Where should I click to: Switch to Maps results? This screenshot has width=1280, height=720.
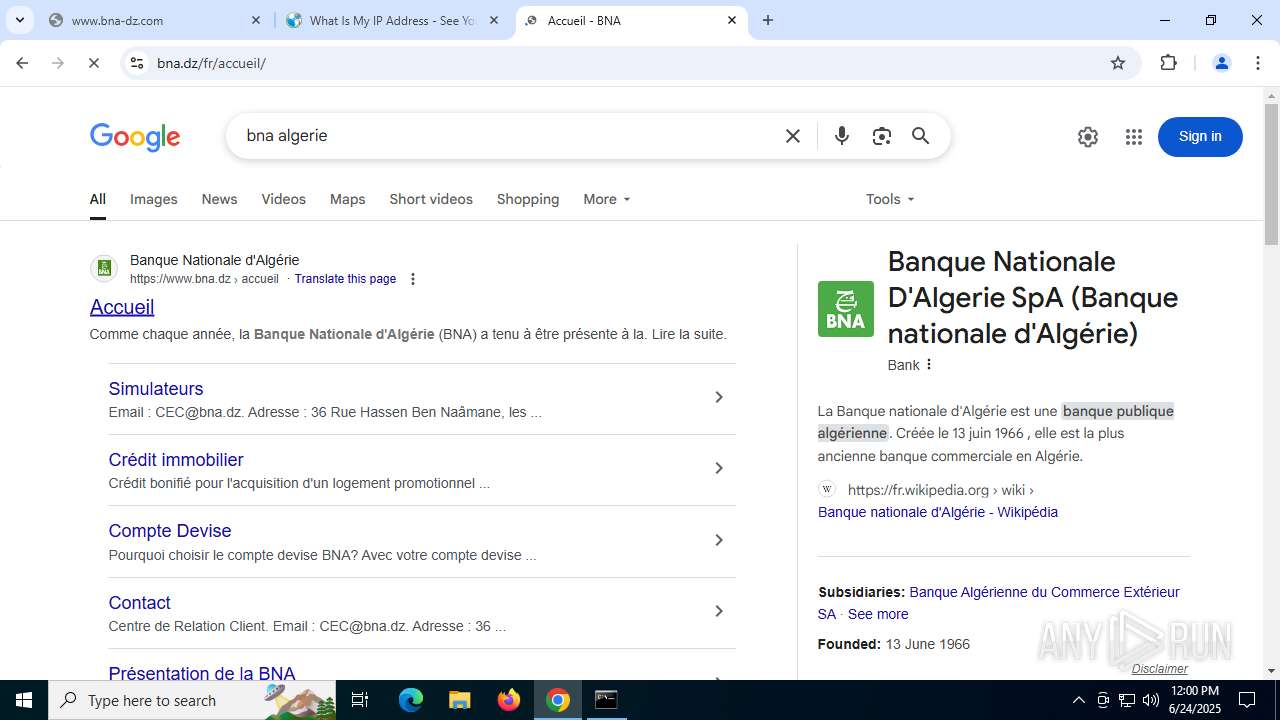348,199
